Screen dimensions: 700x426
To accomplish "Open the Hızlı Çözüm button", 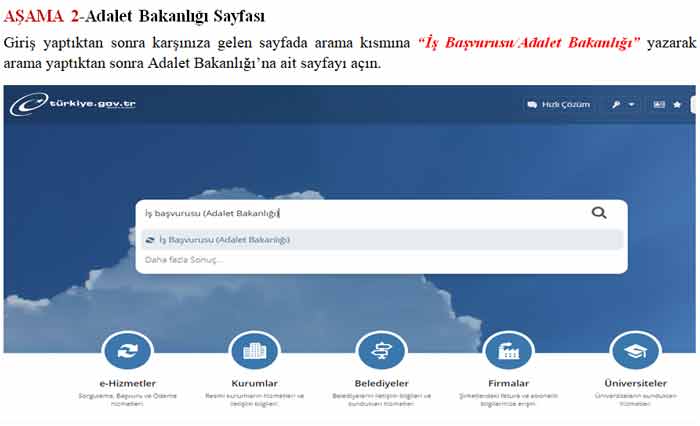I will point(559,104).
